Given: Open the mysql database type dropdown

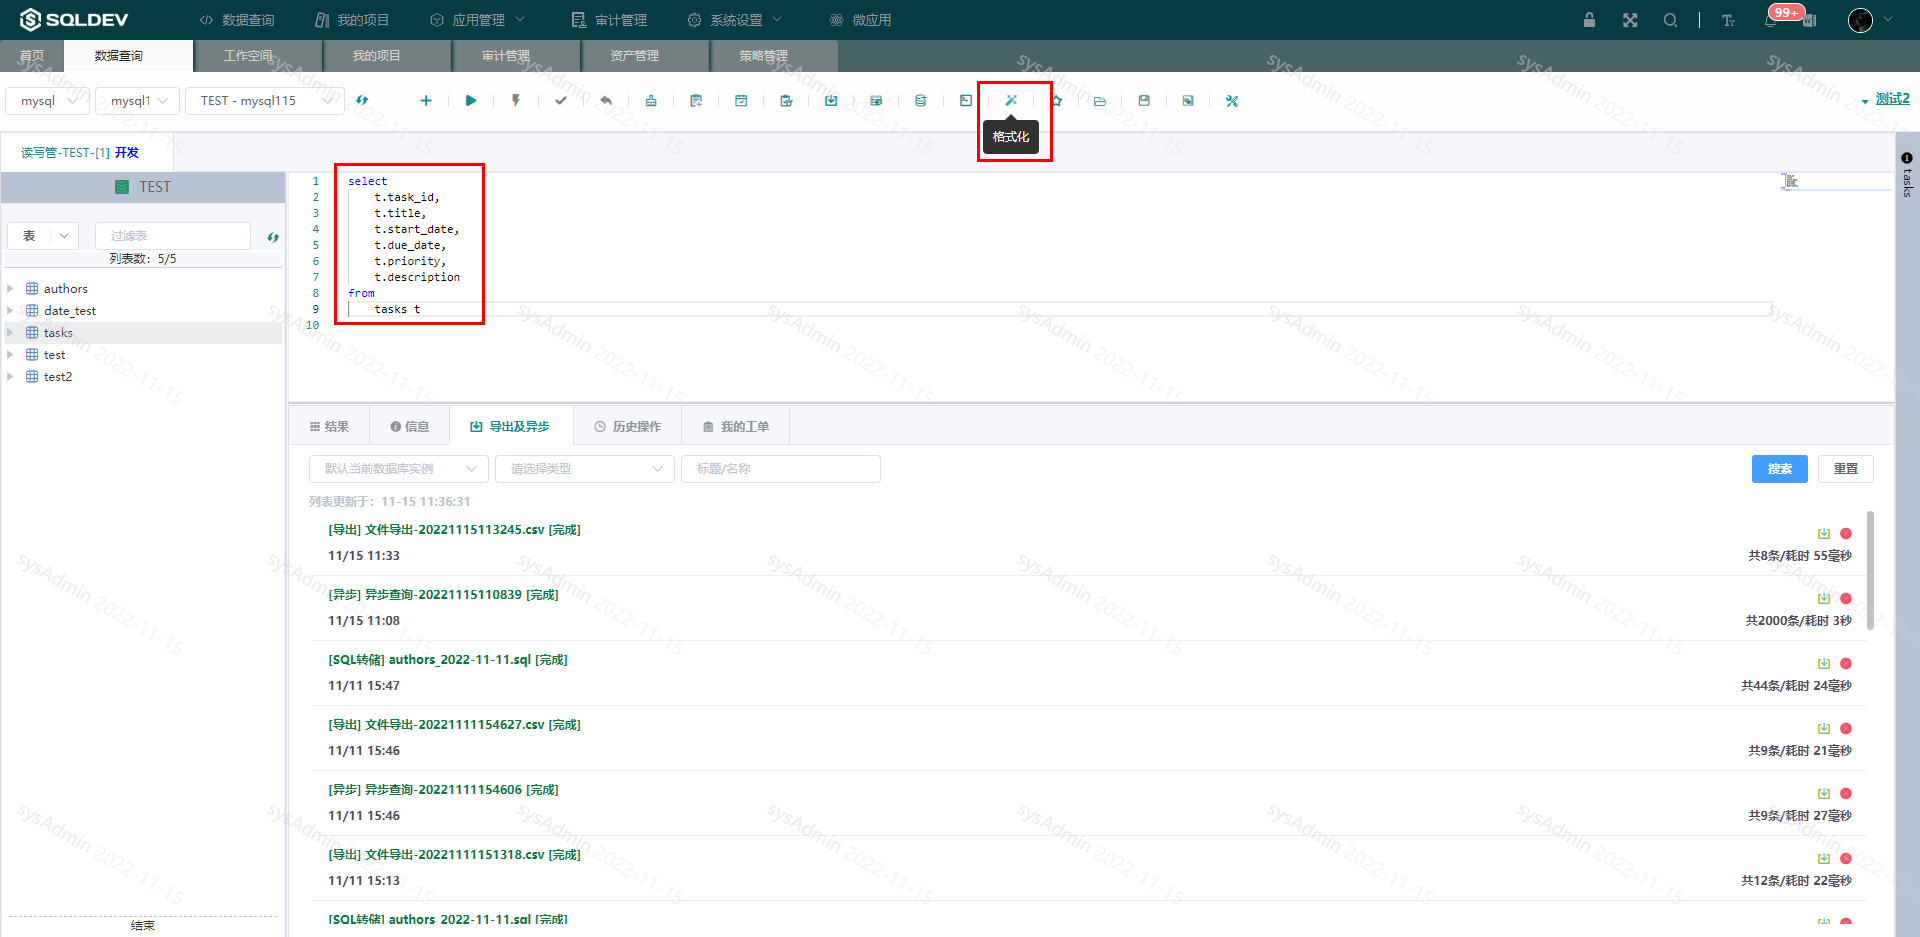Looking at the screenshot, I should (48, 101).
